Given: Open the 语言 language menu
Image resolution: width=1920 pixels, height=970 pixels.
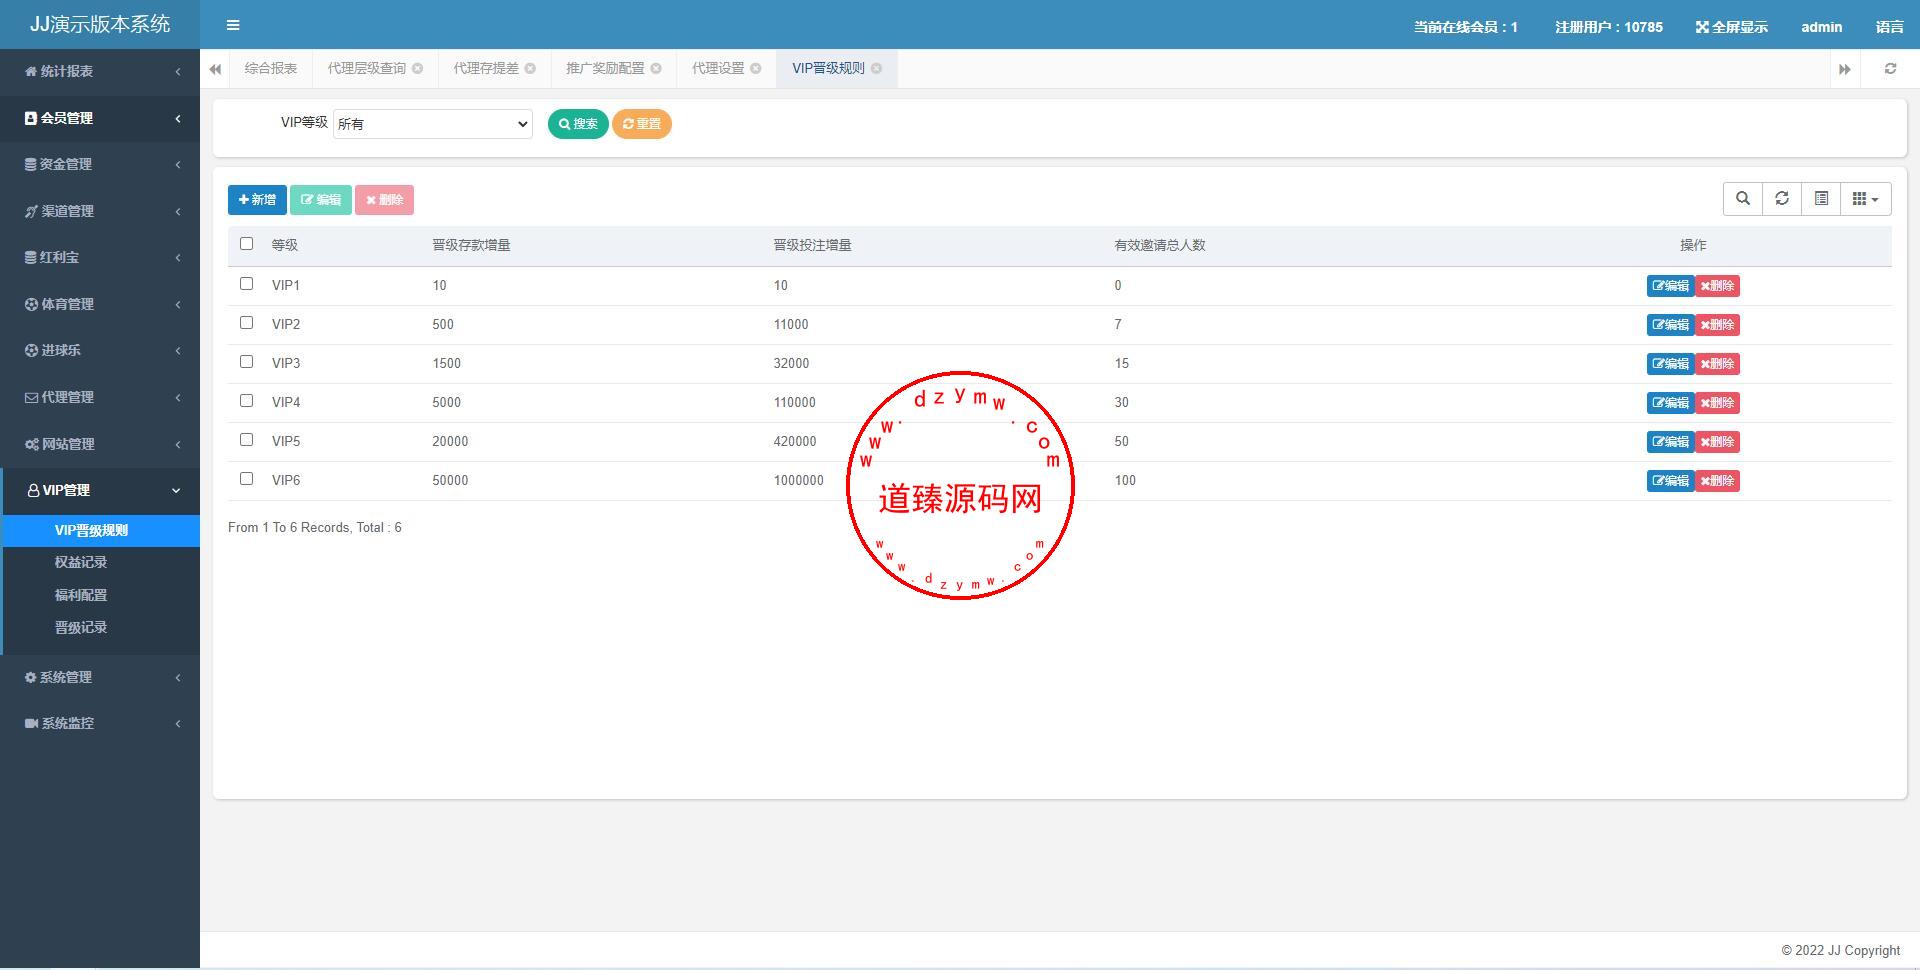Looking at the screenshot, I should click(1890, 27).
